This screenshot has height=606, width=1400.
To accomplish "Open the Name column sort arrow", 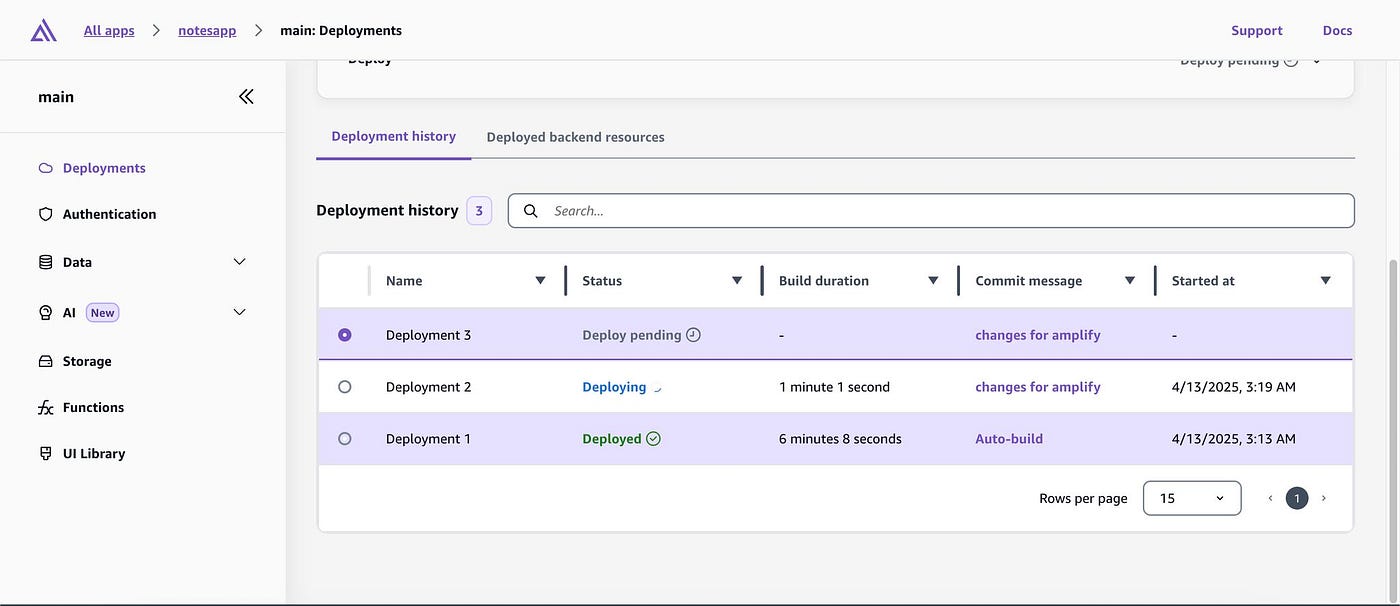I will 540,281.
